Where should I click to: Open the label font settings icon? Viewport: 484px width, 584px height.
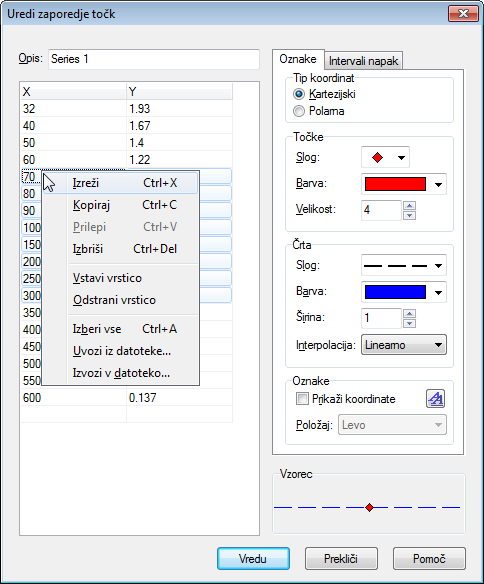pos(435,399)
